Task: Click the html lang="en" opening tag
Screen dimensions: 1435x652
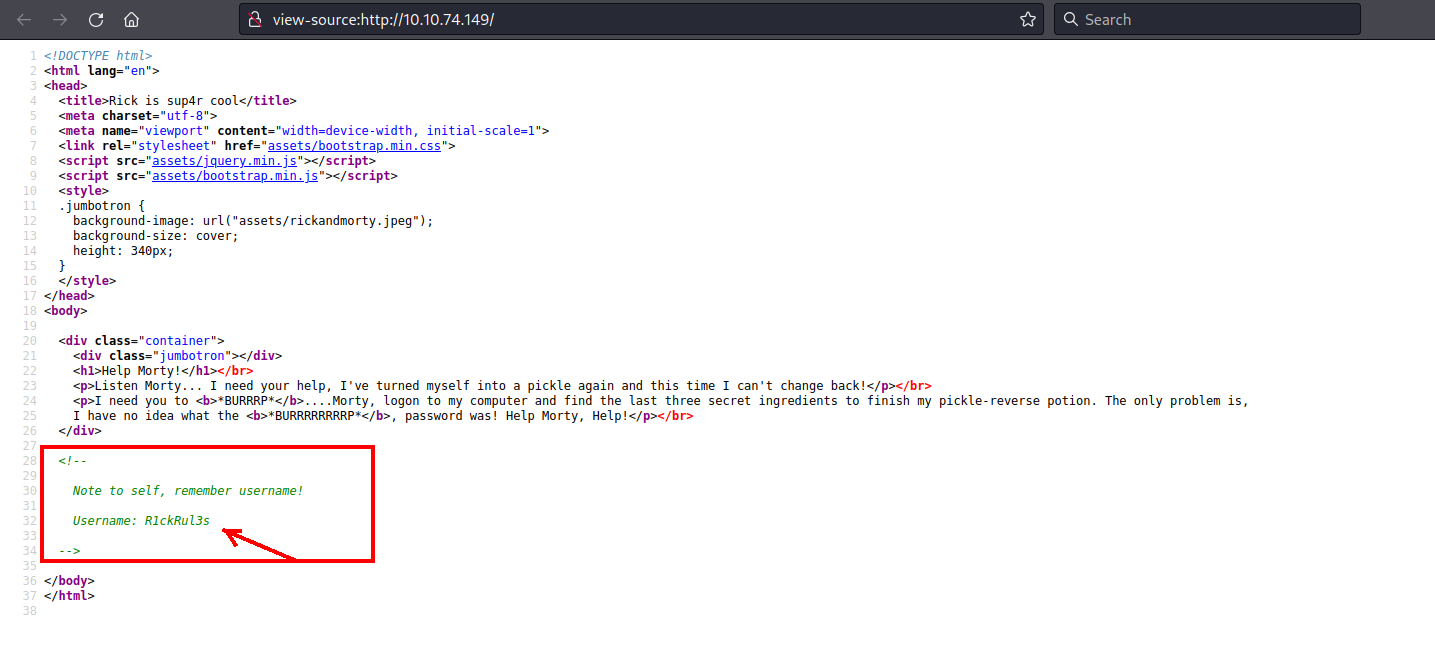Action: click(x=102, y=71)
